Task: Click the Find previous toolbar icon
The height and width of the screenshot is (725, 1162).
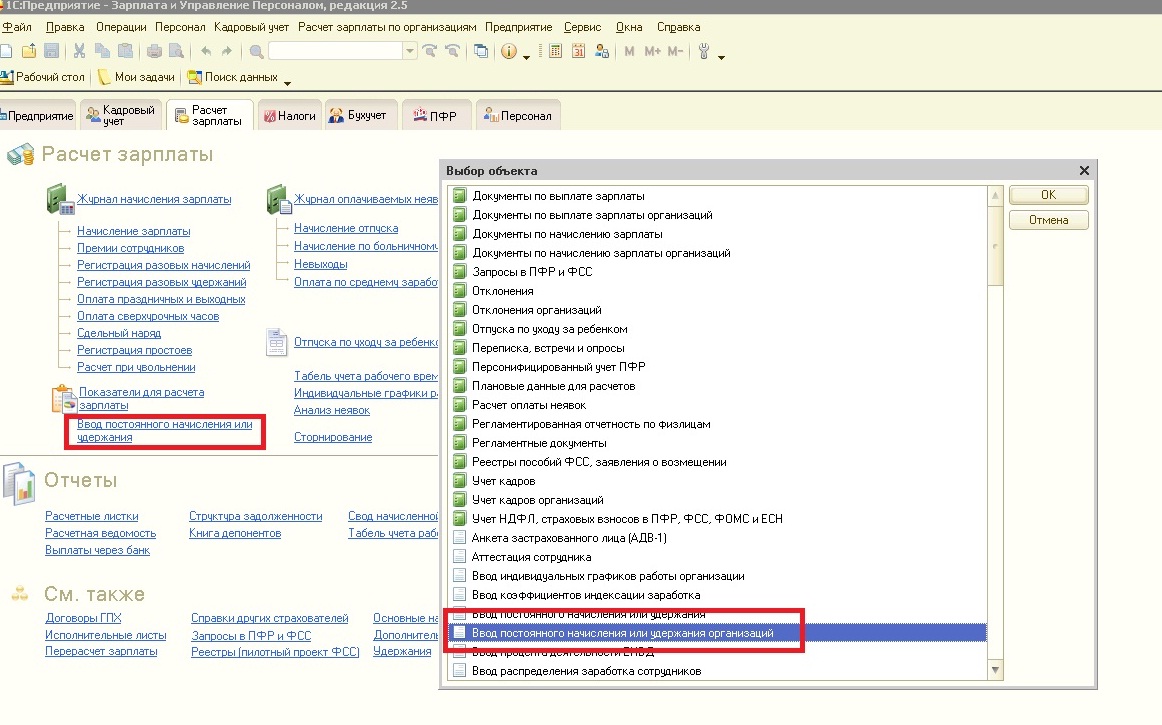Action: tap(453, 51)
